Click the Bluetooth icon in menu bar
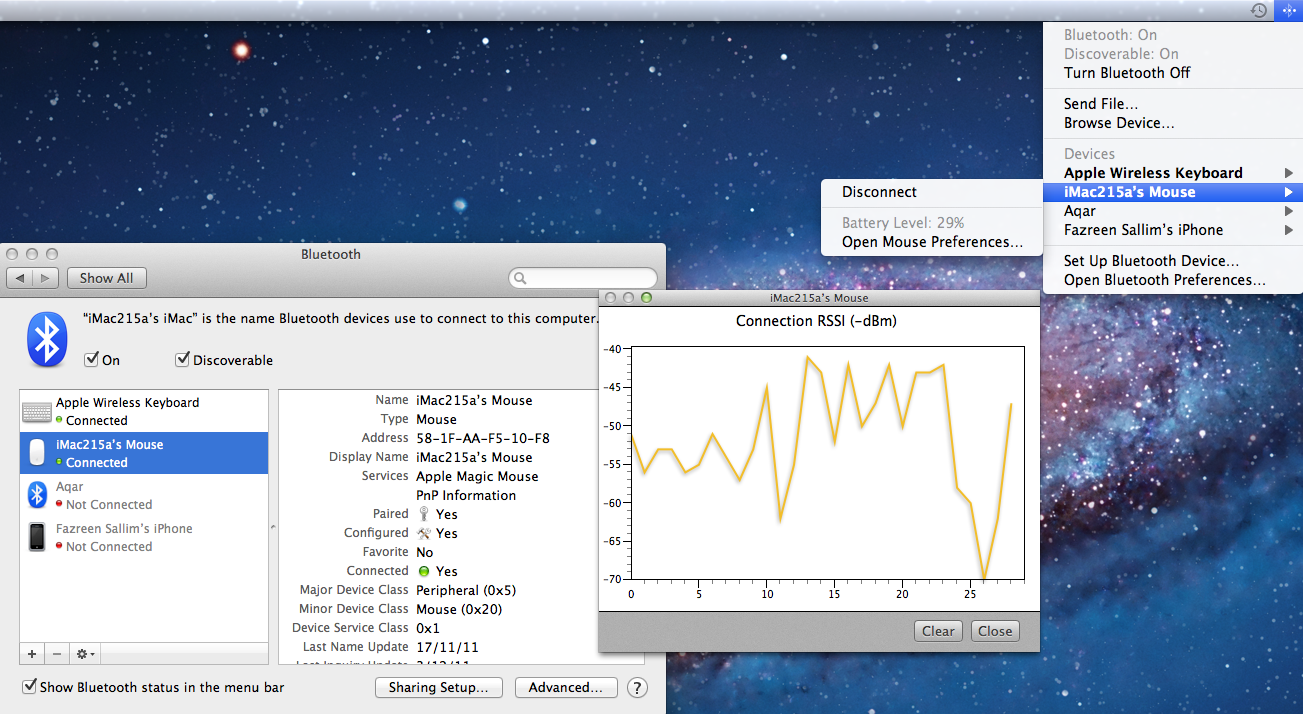The width and height of the screenshot is (1303, 714). [1287, 10]
